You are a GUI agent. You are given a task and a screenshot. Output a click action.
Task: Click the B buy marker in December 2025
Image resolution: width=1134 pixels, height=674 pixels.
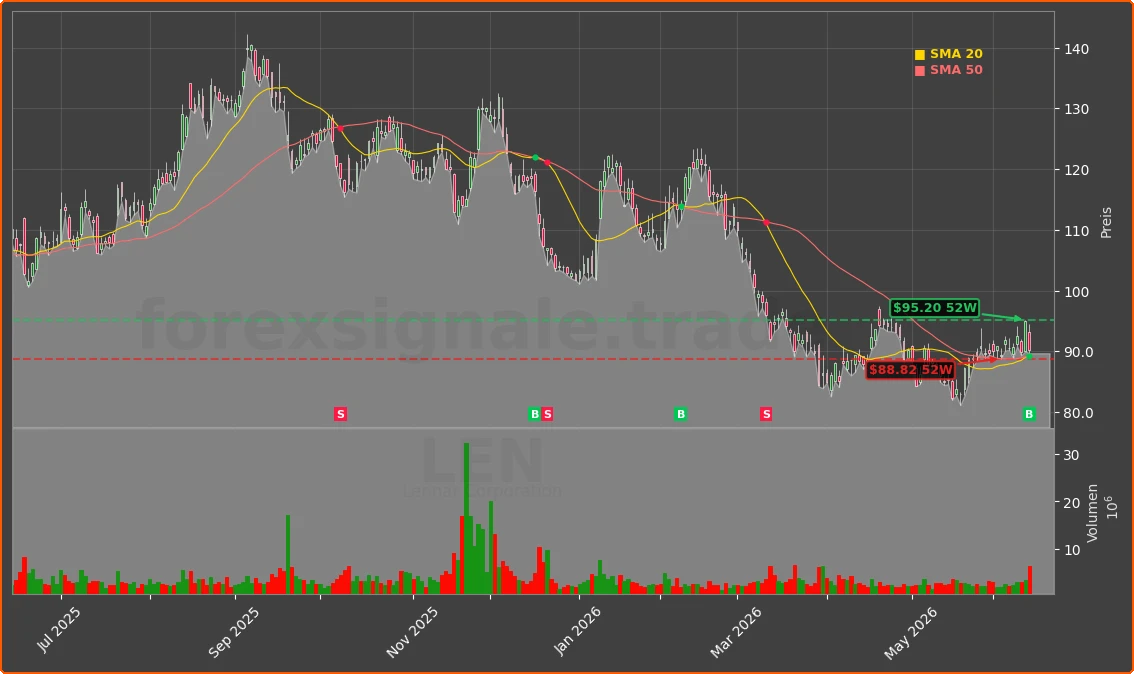pos(534,414)
